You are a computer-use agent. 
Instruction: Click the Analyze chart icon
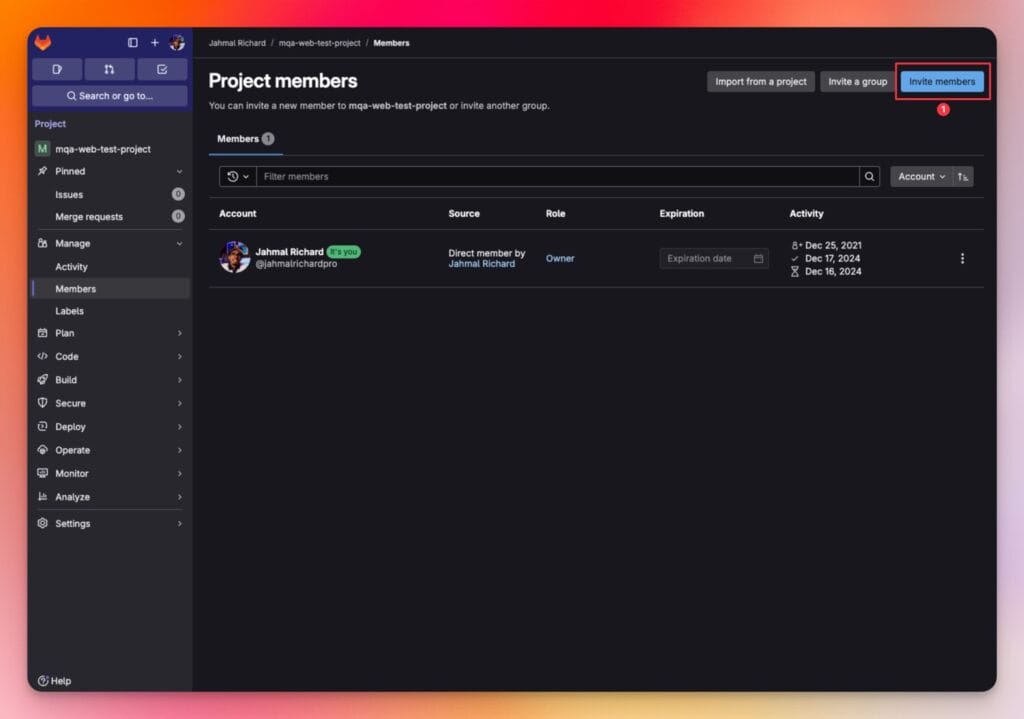pos(42,496)
